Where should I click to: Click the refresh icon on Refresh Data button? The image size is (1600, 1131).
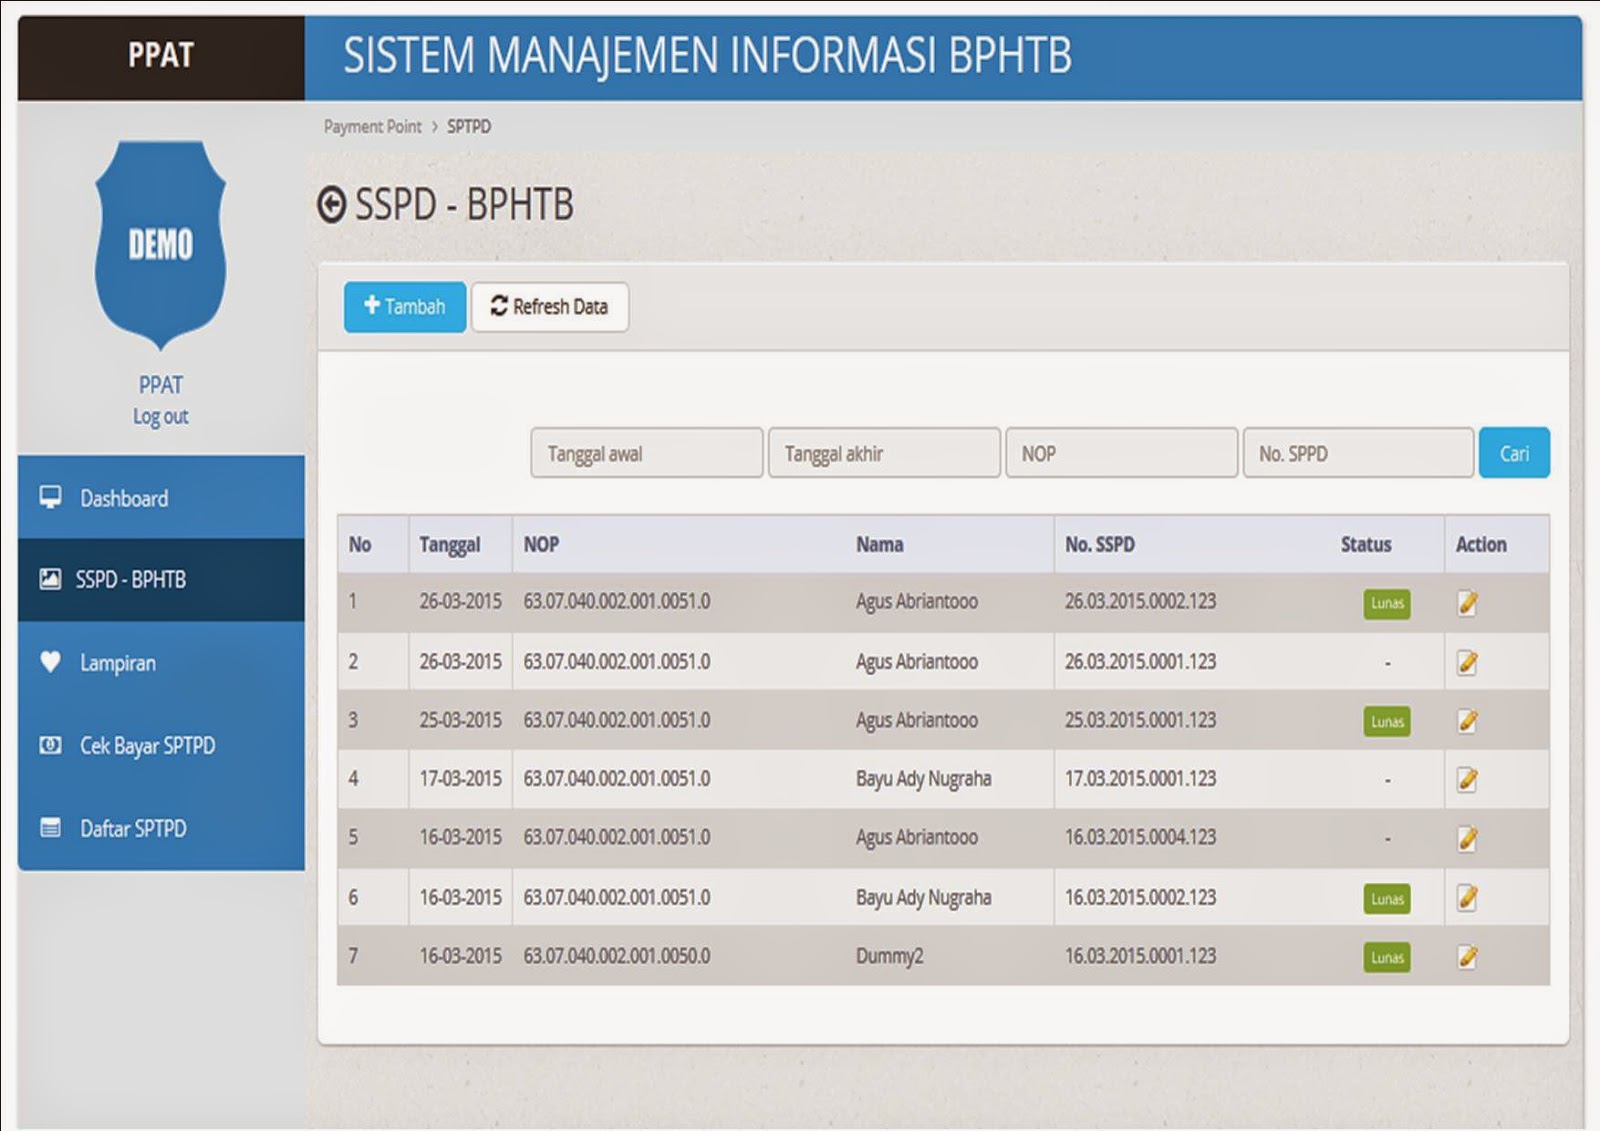point(498,307)
